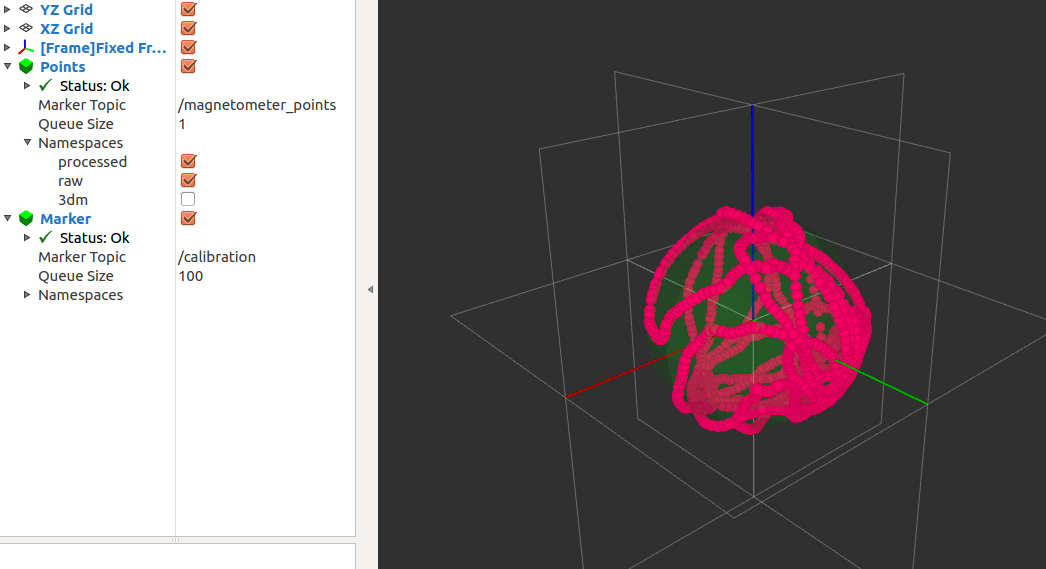Enable the 3dm namespace checkbox
The image size is (1046, 569).
click(188, 200)
